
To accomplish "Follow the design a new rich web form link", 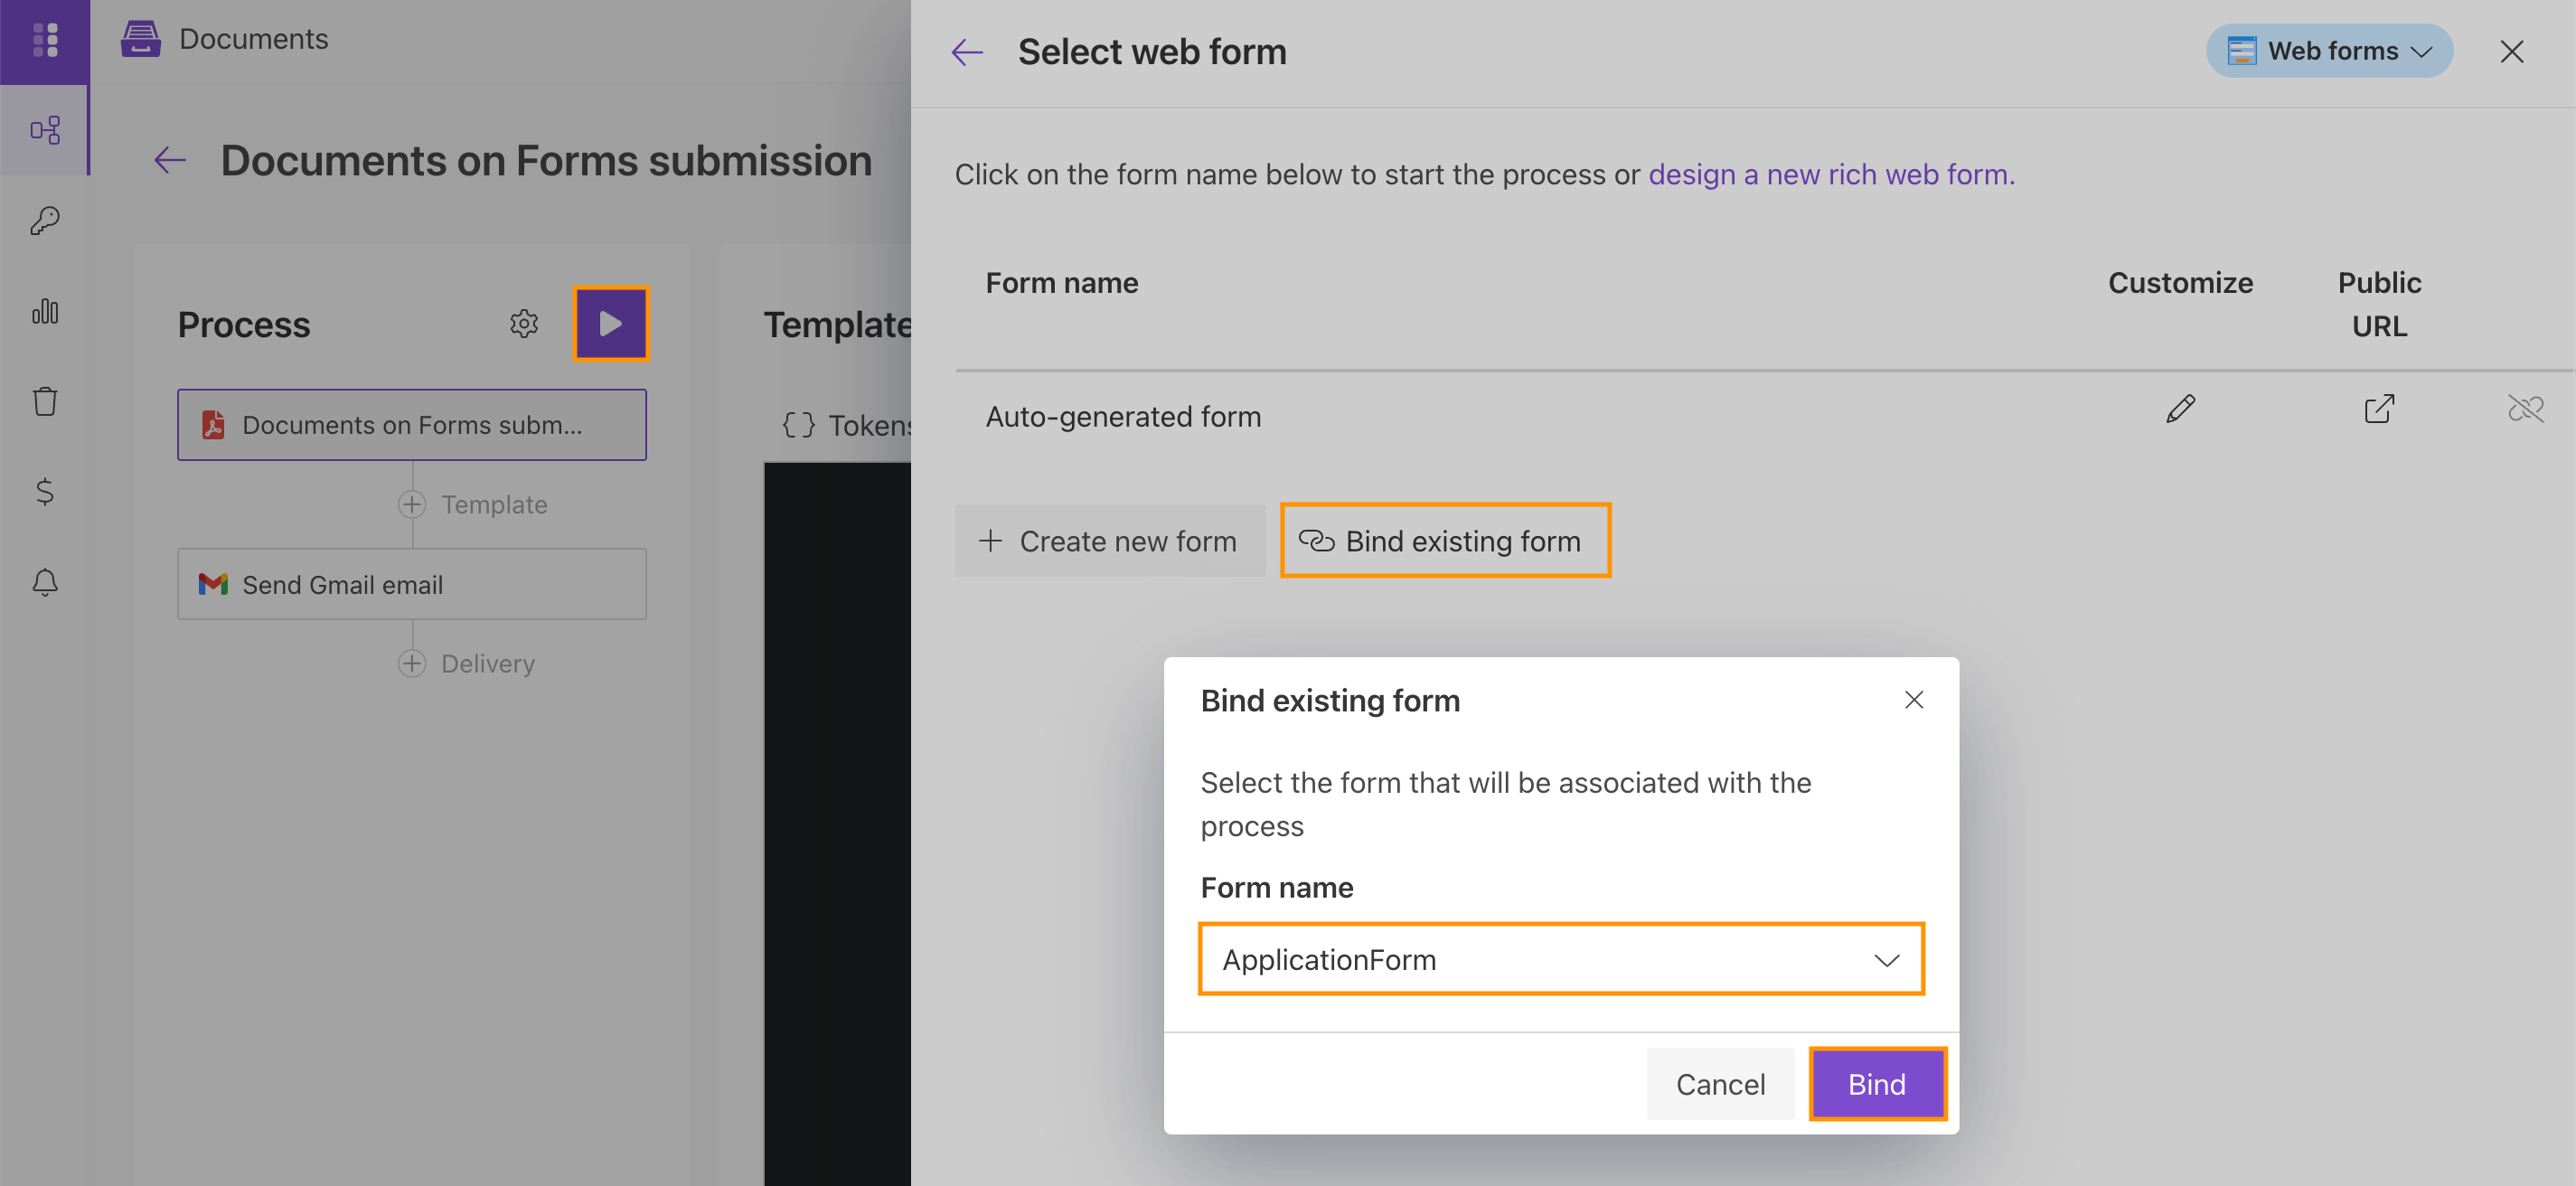I will click(1831, 174).
